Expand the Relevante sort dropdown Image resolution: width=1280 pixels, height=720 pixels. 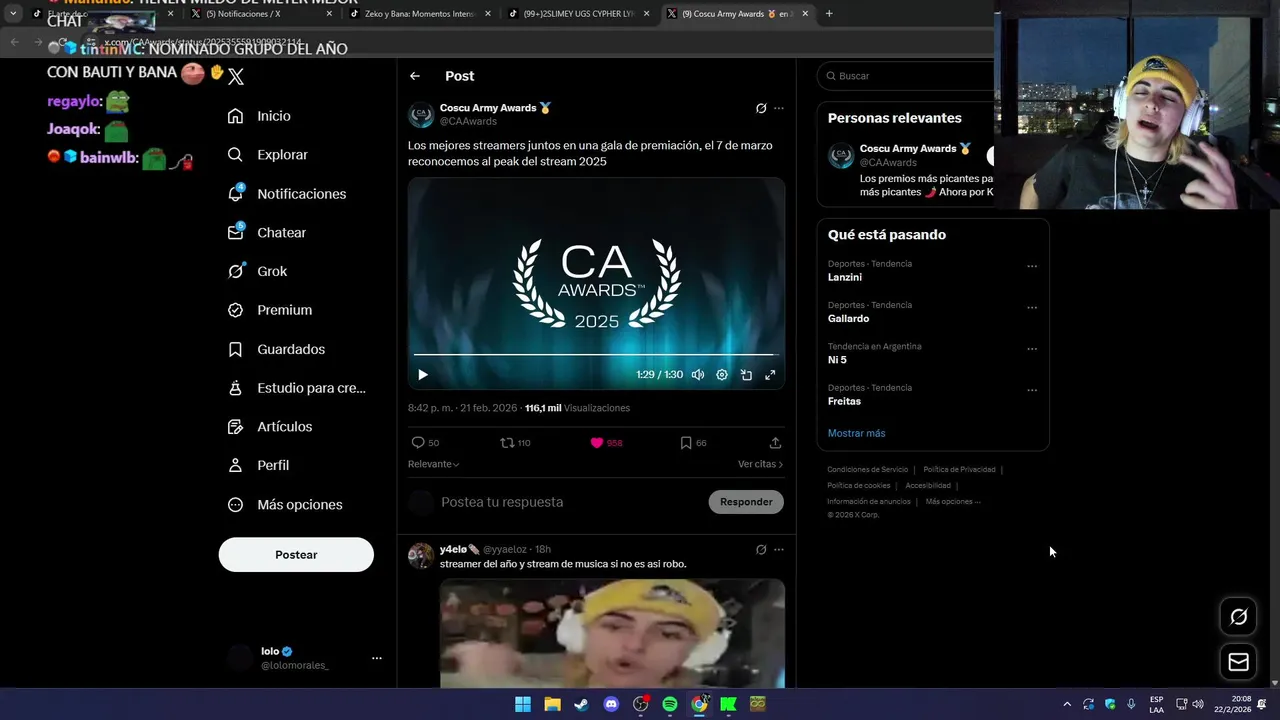(x=434, y=464)
